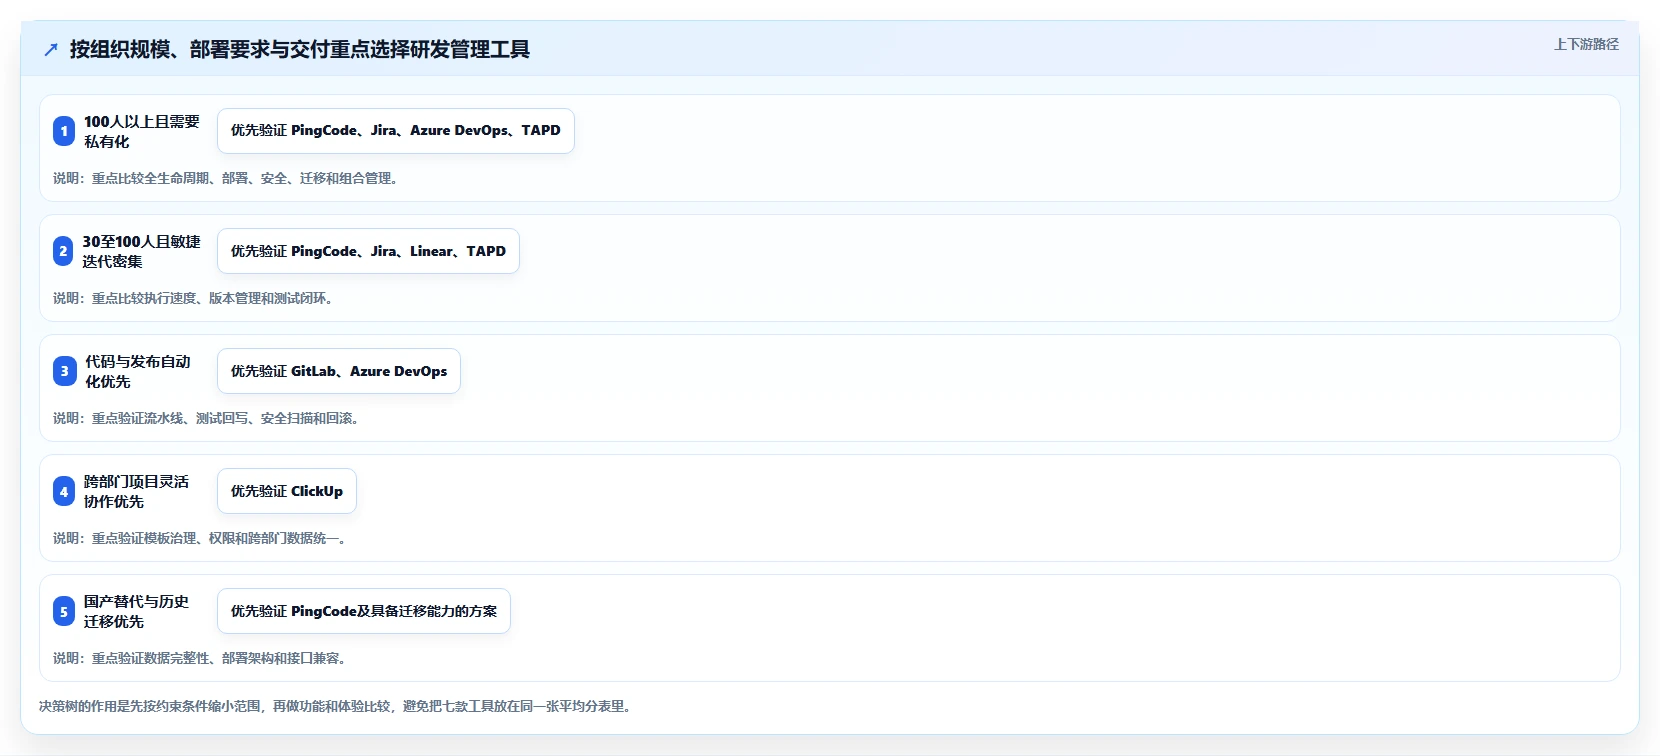Screen dimensions: 1660x756
Task: Click the note about 流水线、测试回写、安全扫描
Action: pyautogui.click(x=208, y=418)
